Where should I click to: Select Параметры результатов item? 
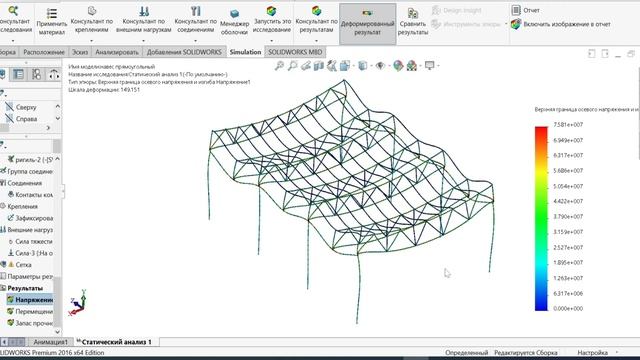pos(27,276)
